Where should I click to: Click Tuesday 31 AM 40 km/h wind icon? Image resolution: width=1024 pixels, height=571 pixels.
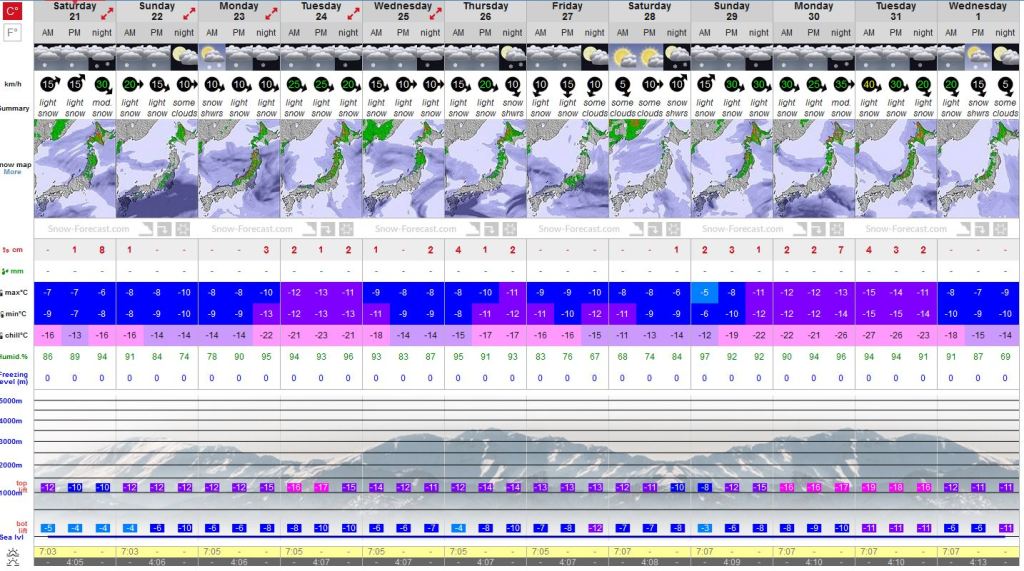point(869,86)
